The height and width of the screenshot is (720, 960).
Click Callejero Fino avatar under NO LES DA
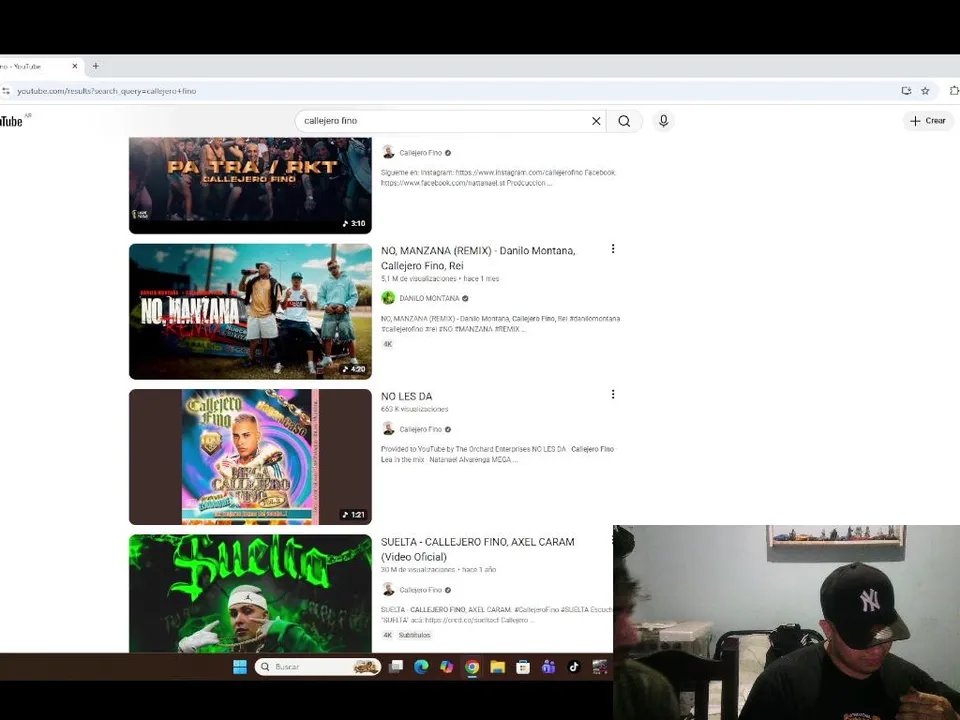point(388,429)
